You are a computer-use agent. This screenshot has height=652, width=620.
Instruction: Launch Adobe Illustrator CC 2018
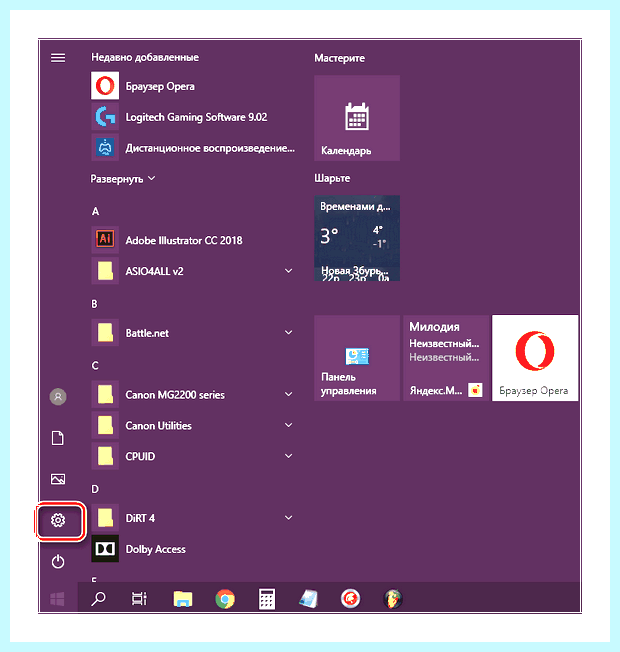pyautogui.click(x=193, y=240)
